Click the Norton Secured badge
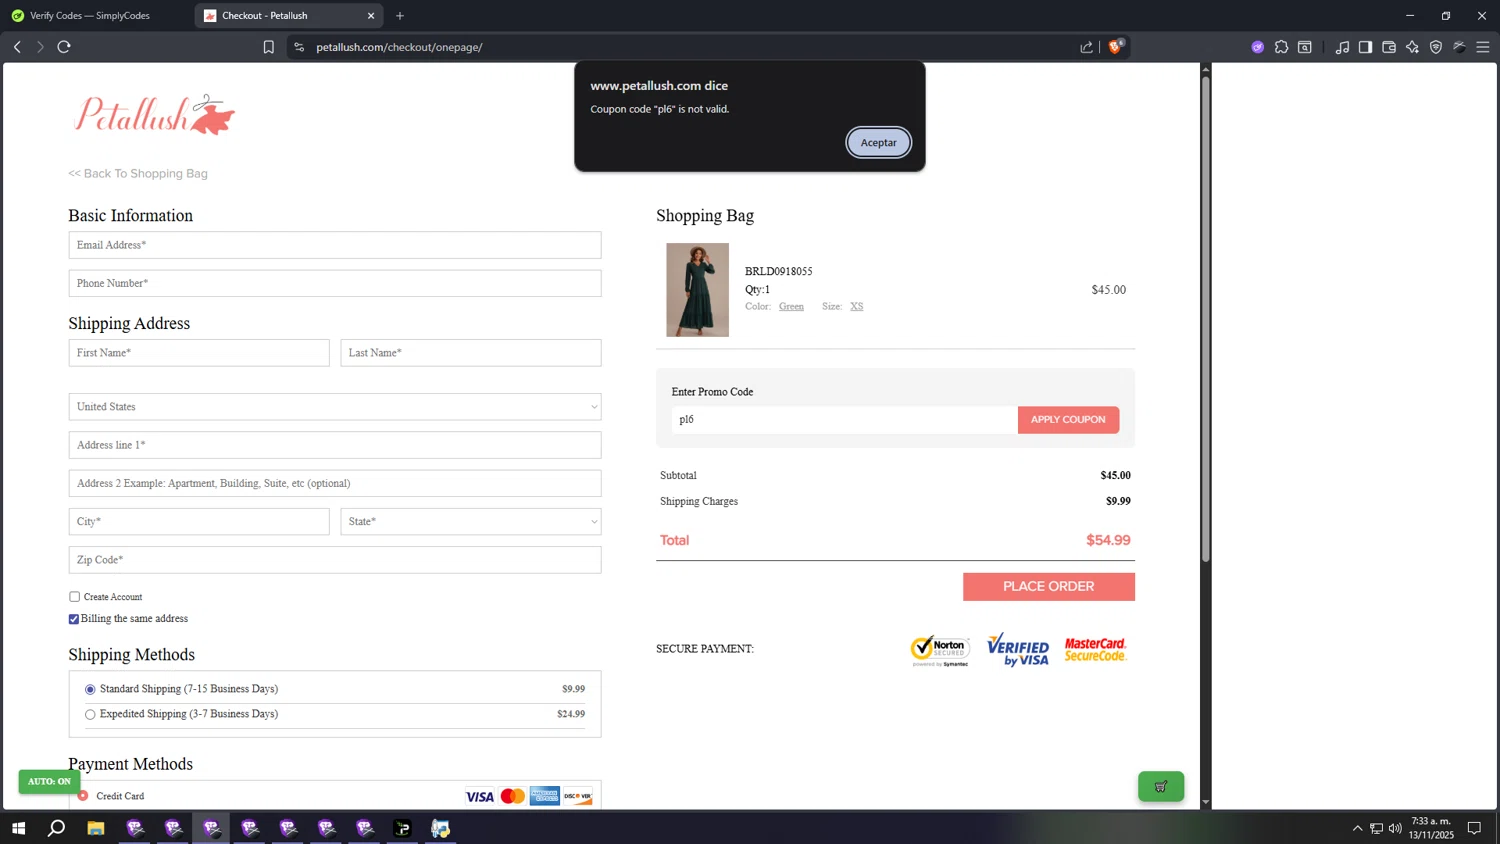The image size is (1500, 844). 940,650
